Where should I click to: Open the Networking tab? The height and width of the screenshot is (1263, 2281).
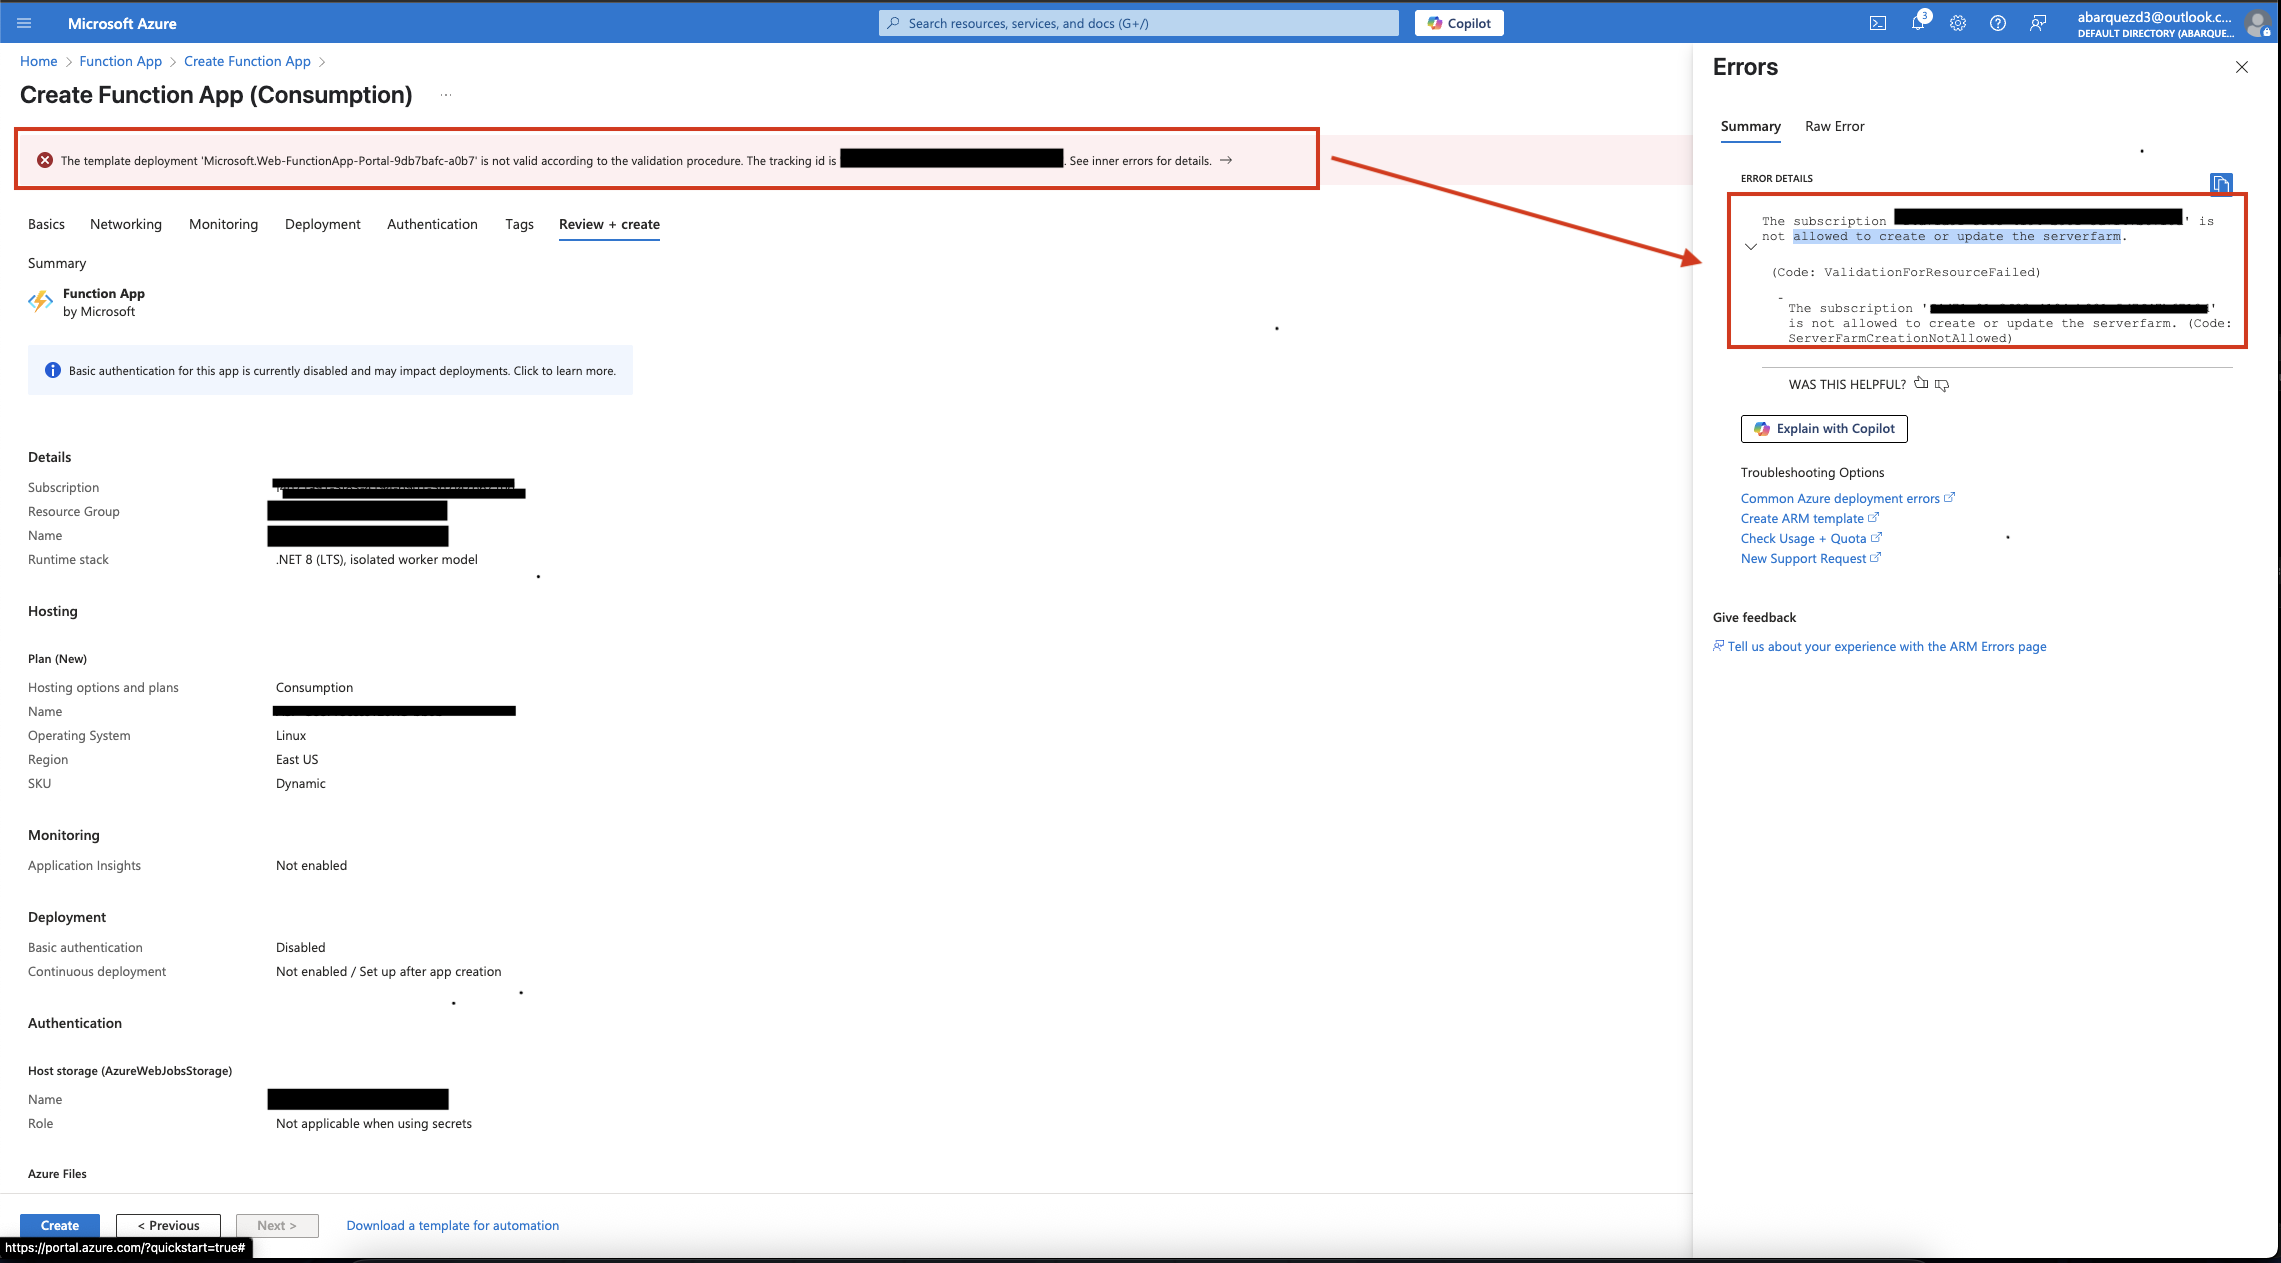pos(126,224)
